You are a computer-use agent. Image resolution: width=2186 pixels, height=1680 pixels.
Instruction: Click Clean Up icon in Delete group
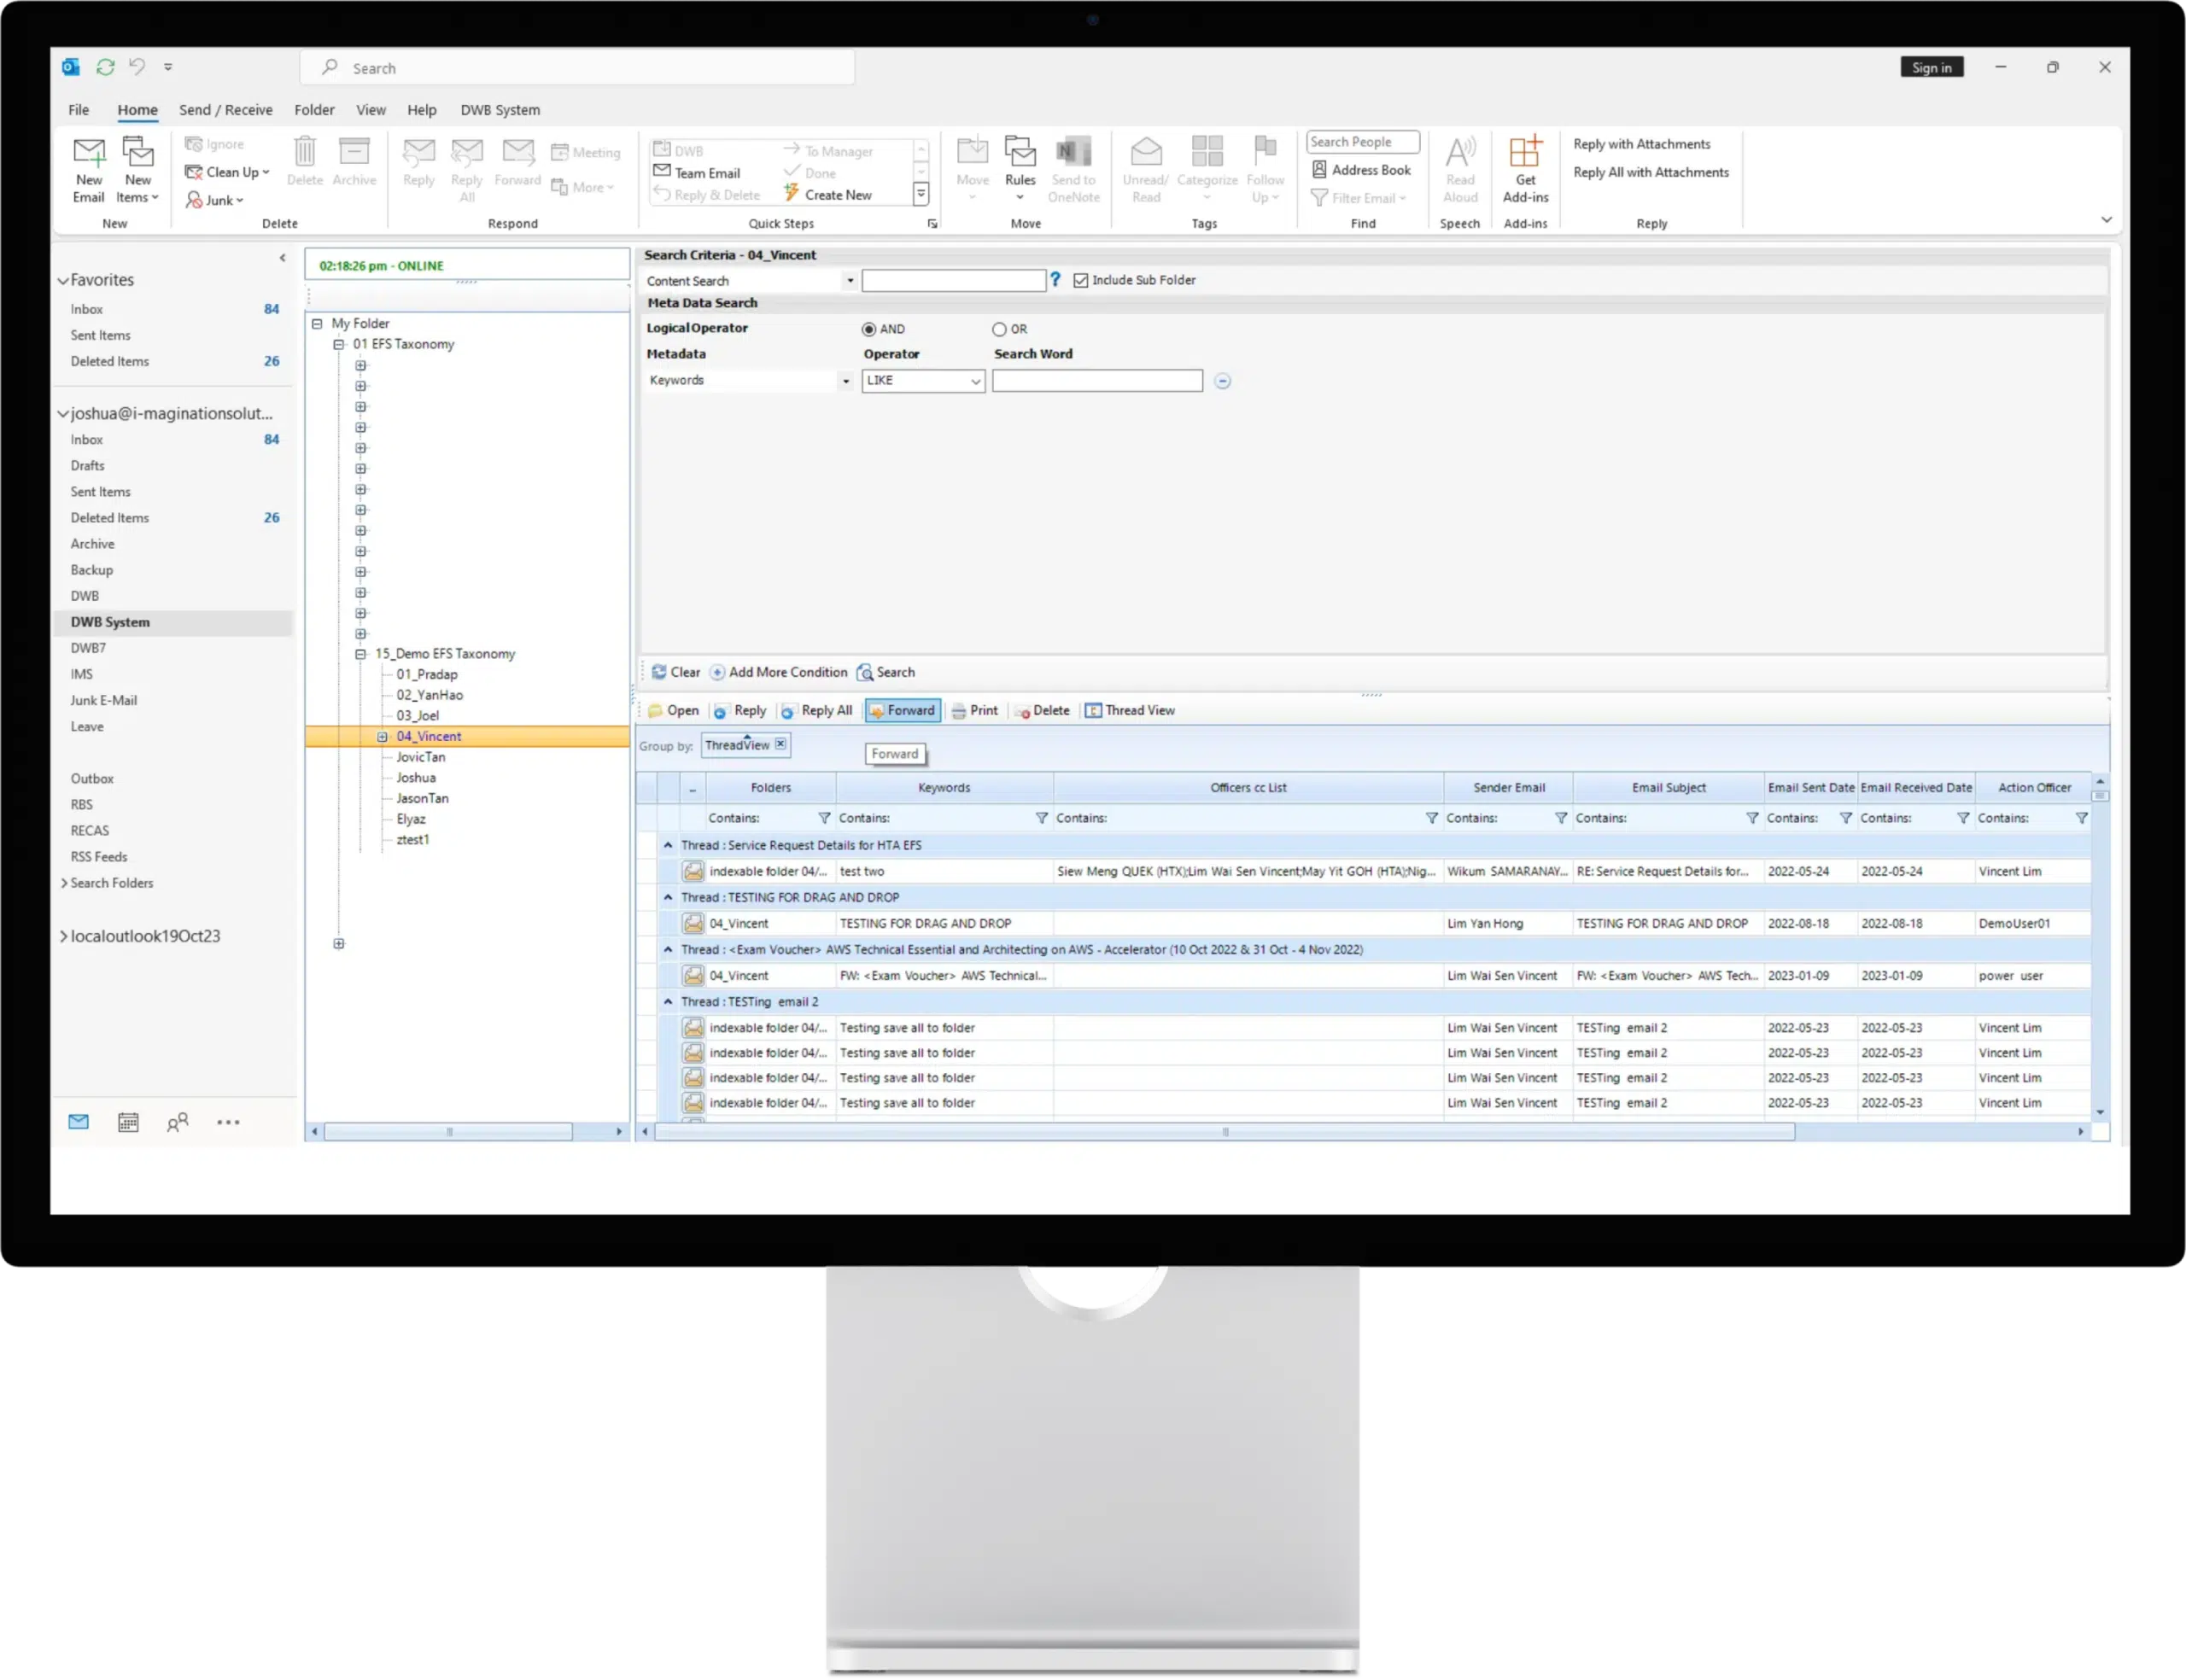point(194,172)
